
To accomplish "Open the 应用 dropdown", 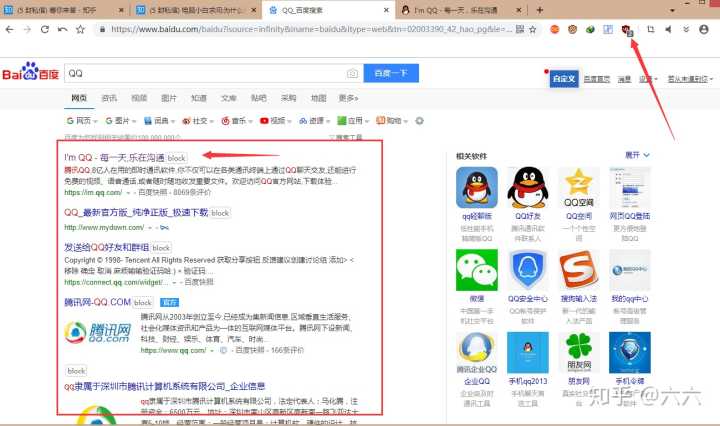I will click(x=353, y=121).
